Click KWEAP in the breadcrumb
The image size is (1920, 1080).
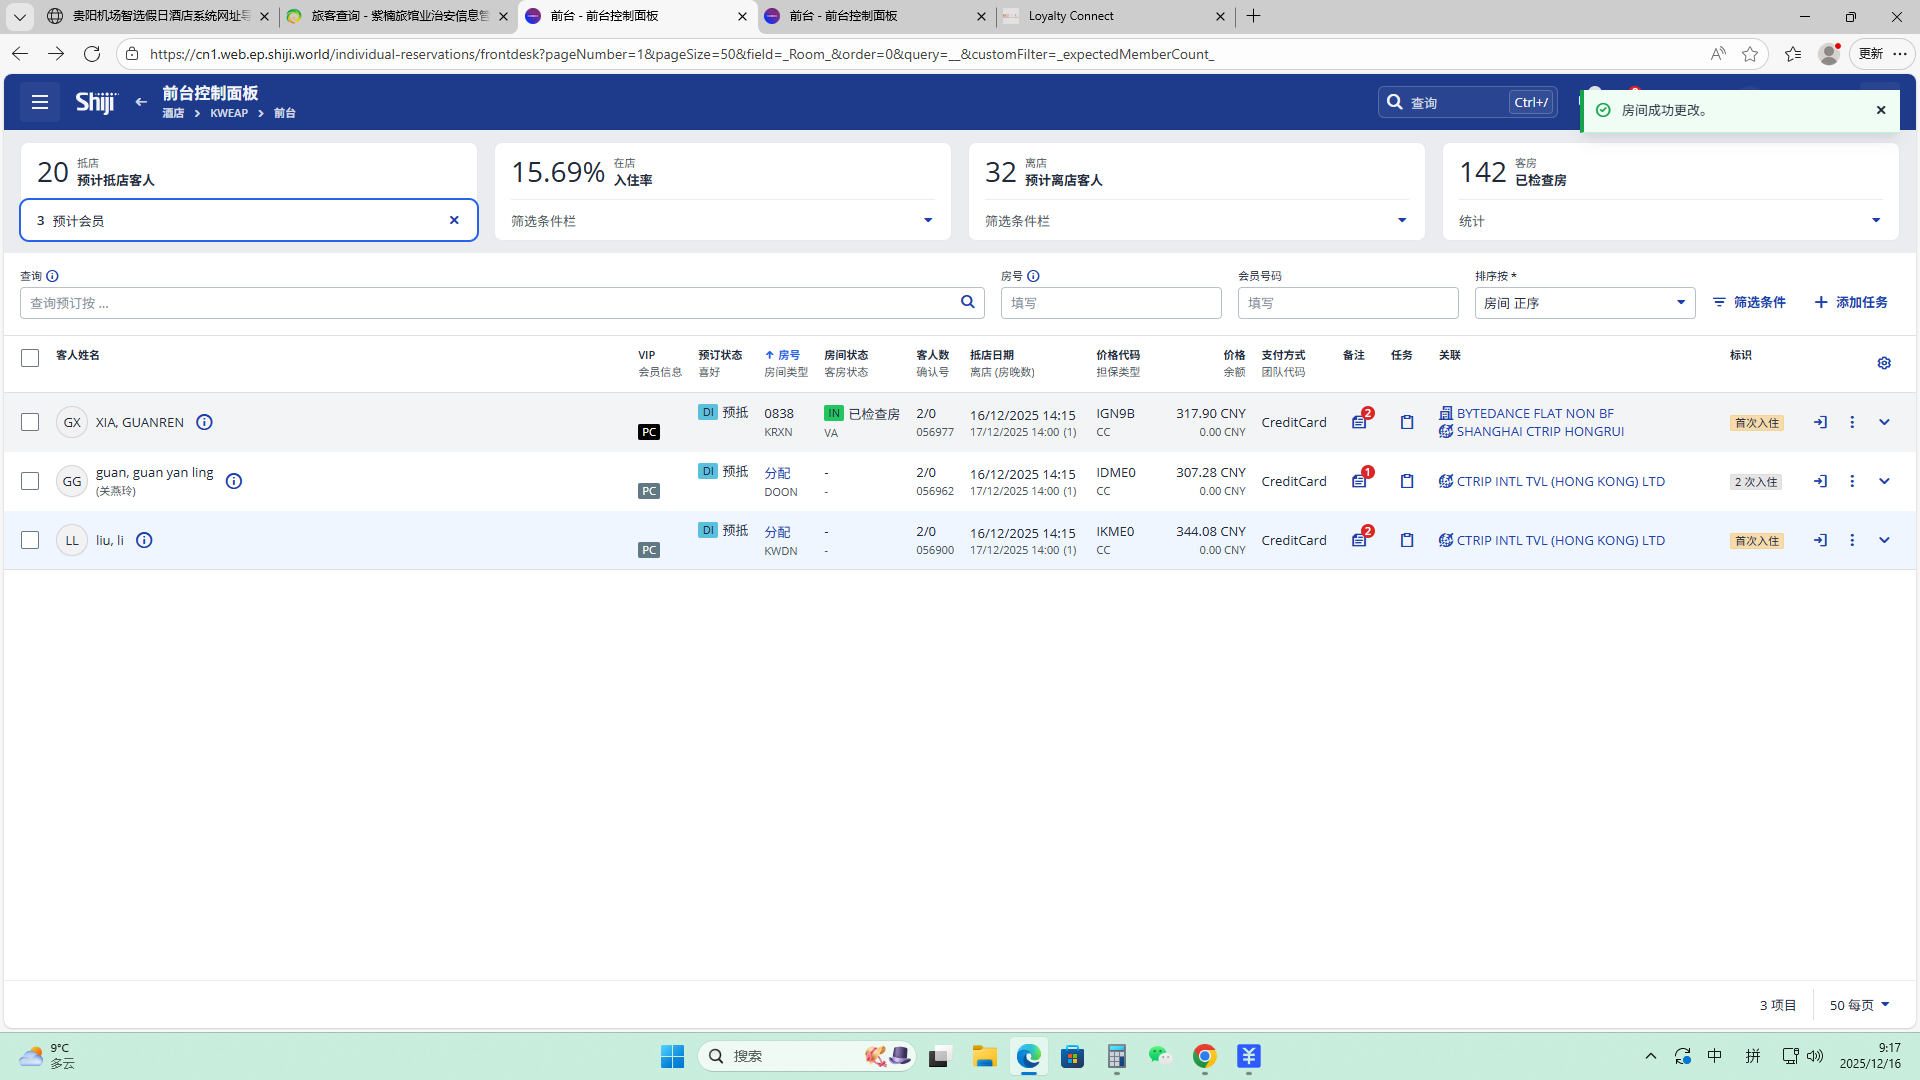(x=229, y=113)
